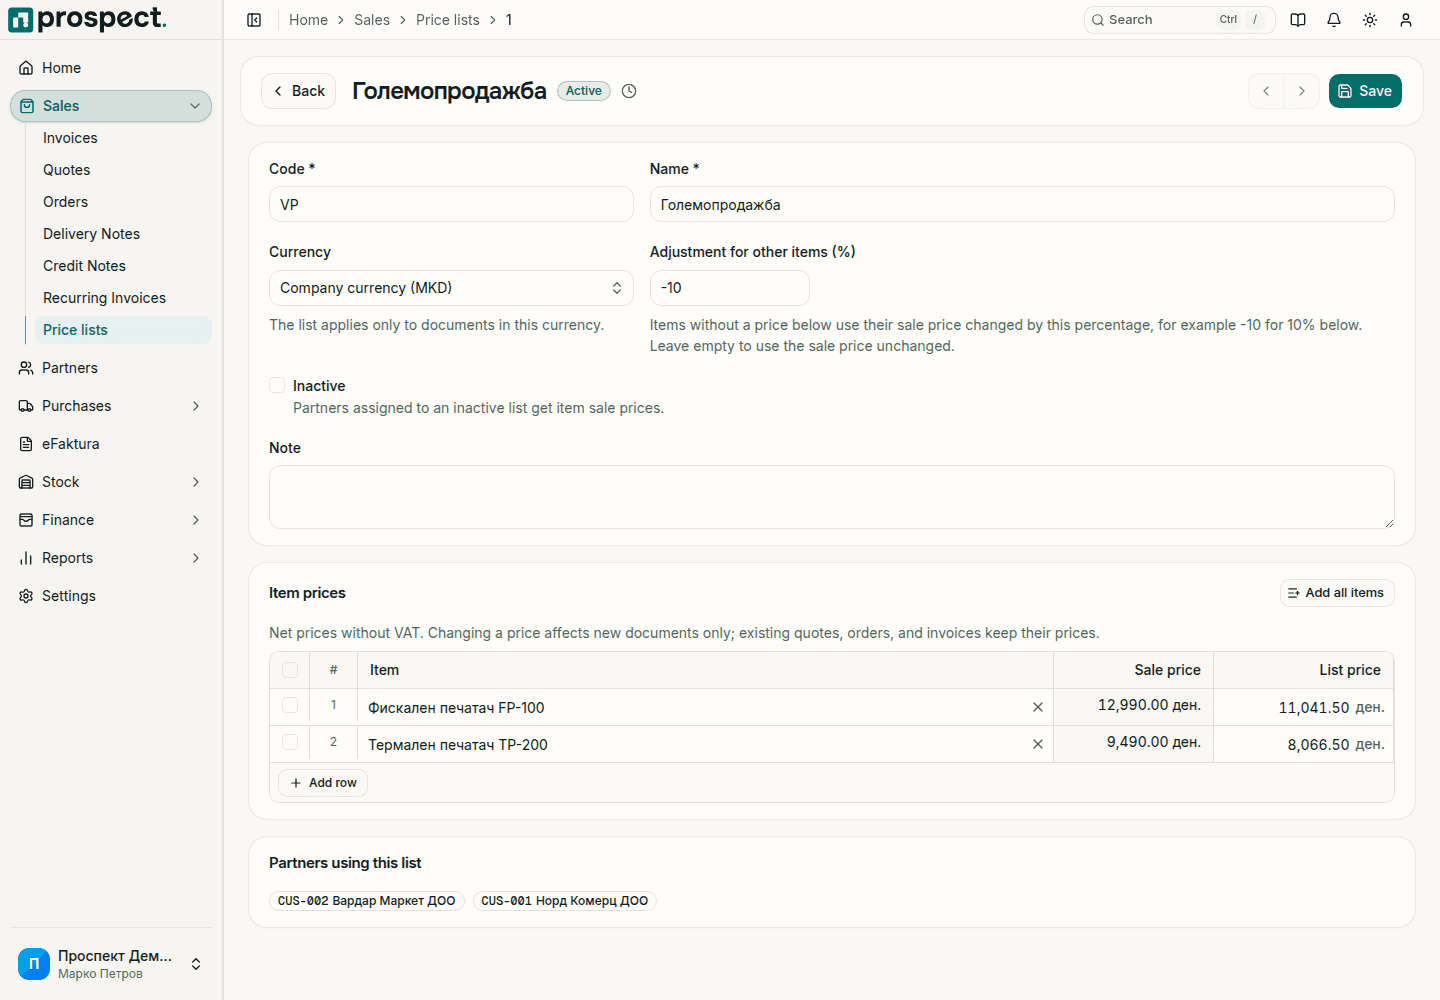Select the row 1 checkbox
The height and width of the screenshot is (1000, 1440).
(x=290, y=705)
